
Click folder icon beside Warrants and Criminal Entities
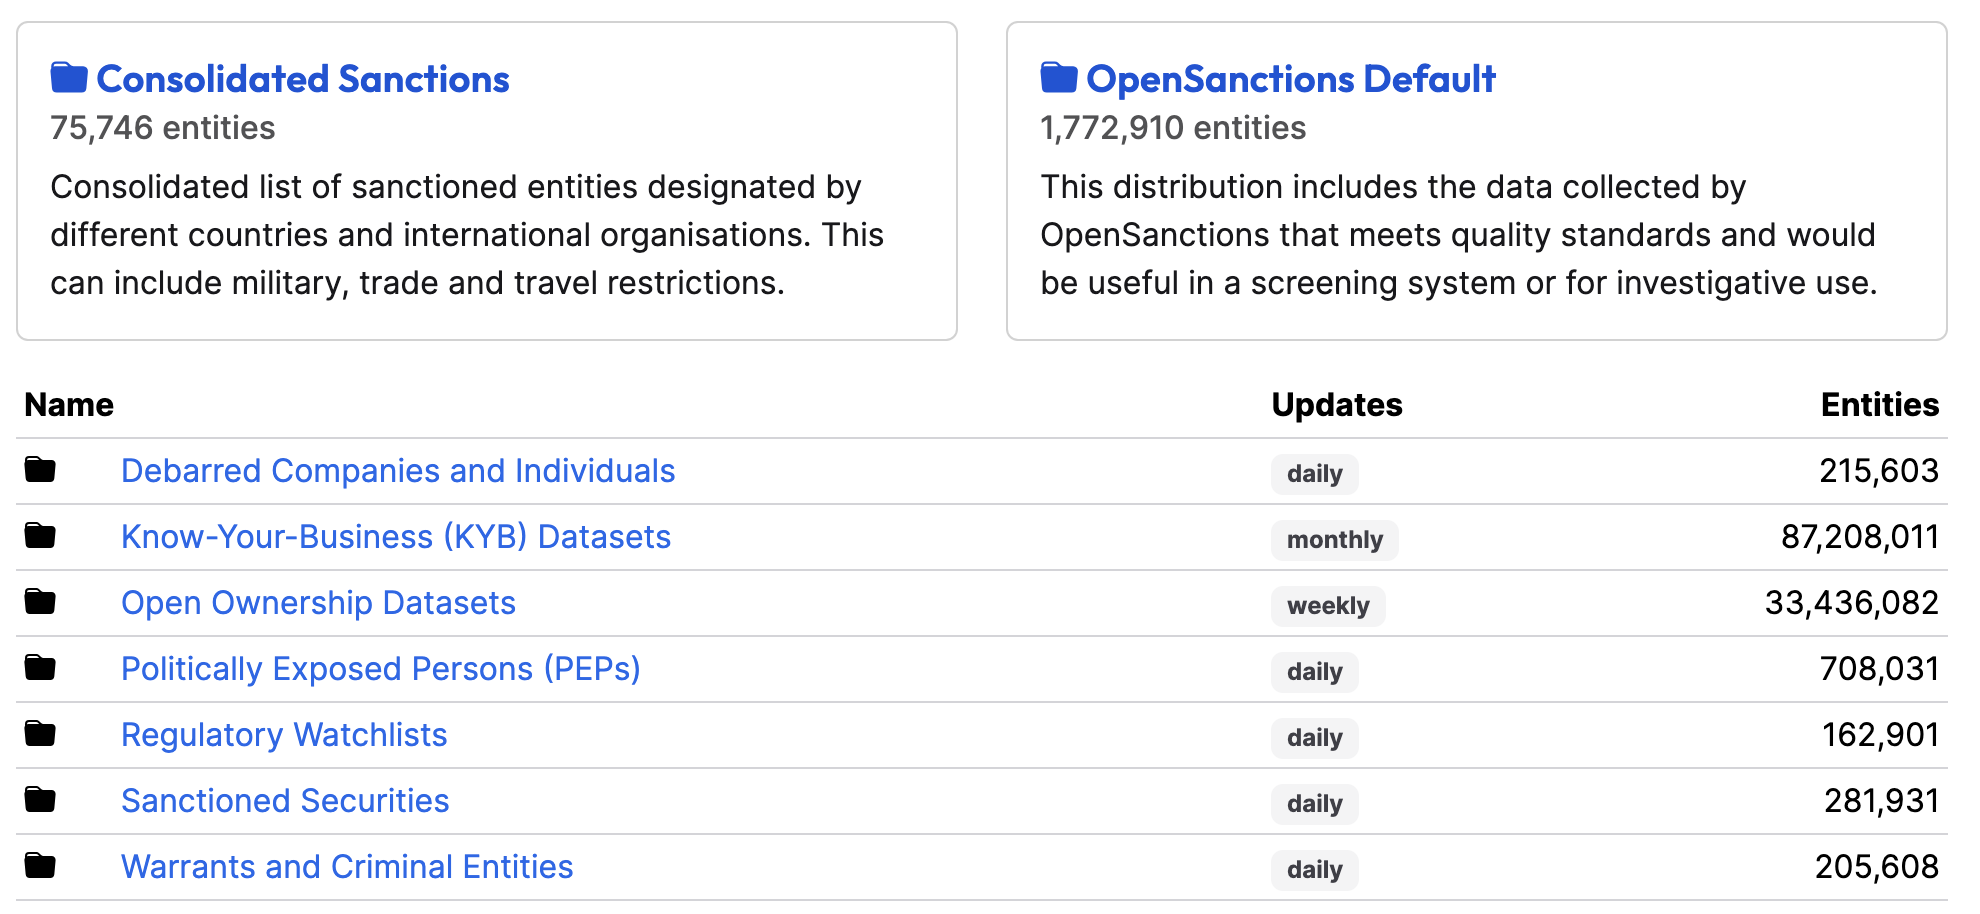(x=40, y=865)
